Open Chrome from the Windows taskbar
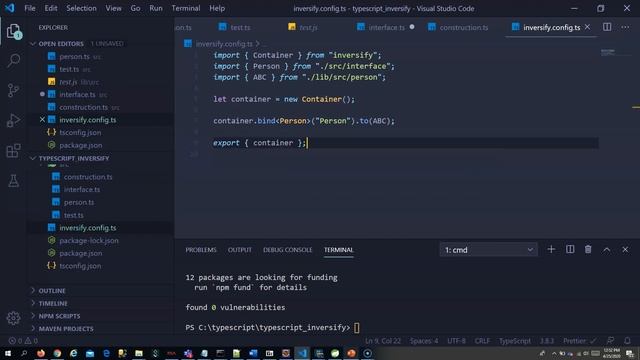 (57, 353)
